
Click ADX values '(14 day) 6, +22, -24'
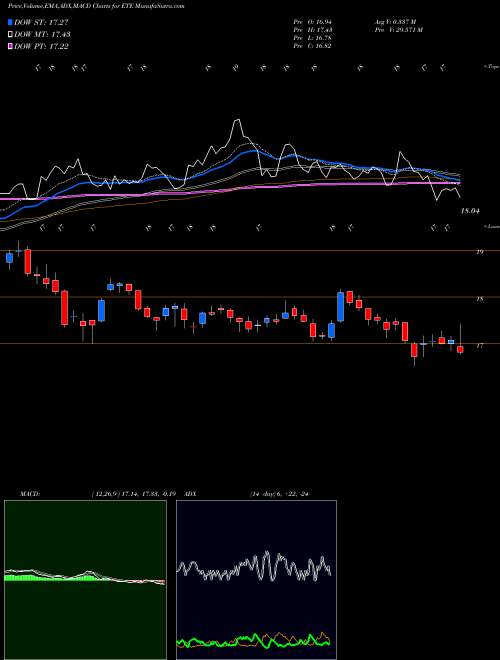coord(280,494)
